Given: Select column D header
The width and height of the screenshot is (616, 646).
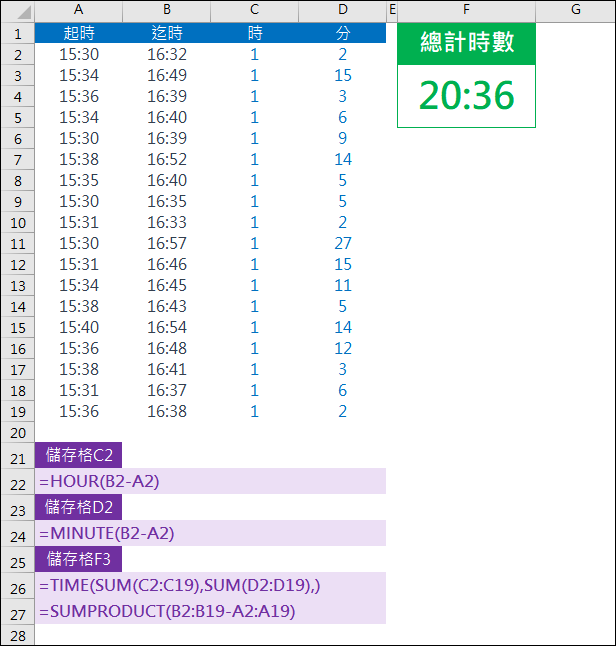Looking at the screenshot, I should tap(342, 10).
